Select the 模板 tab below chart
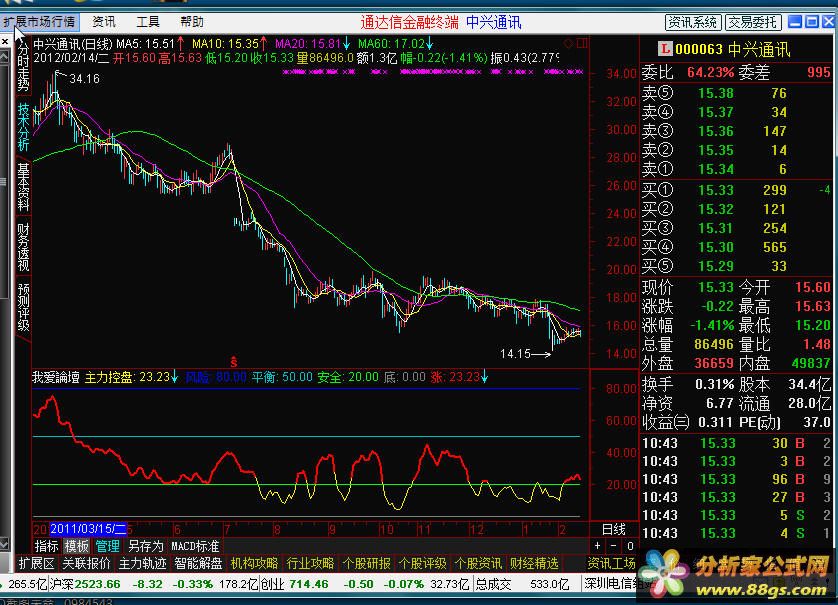The height and width of the screenshot is (605, 838). (76, 546)
